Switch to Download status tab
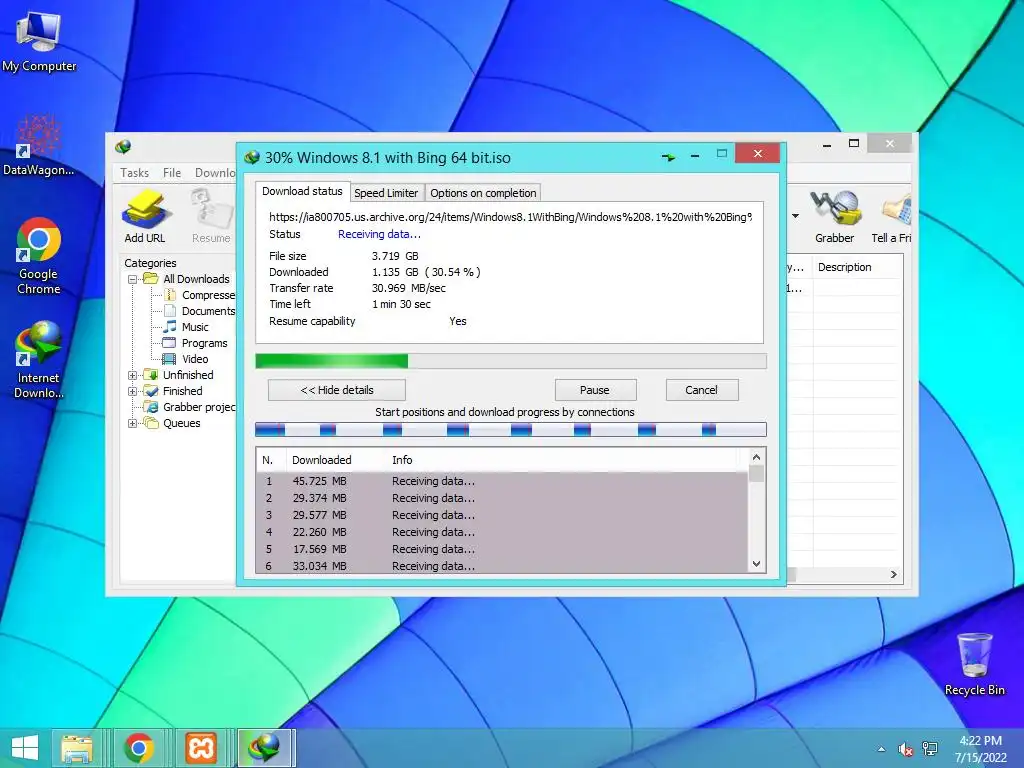The width and height of the screenshot is (1024, 768). [x=302, y=191]
